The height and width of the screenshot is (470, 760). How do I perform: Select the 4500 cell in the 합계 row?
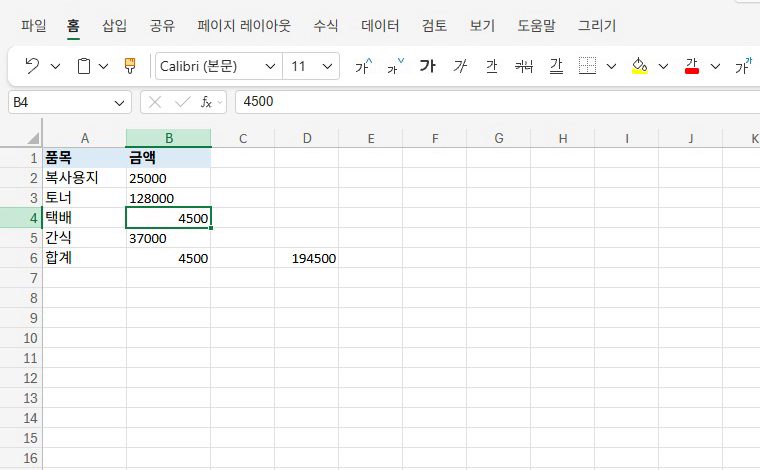(169, 258)
